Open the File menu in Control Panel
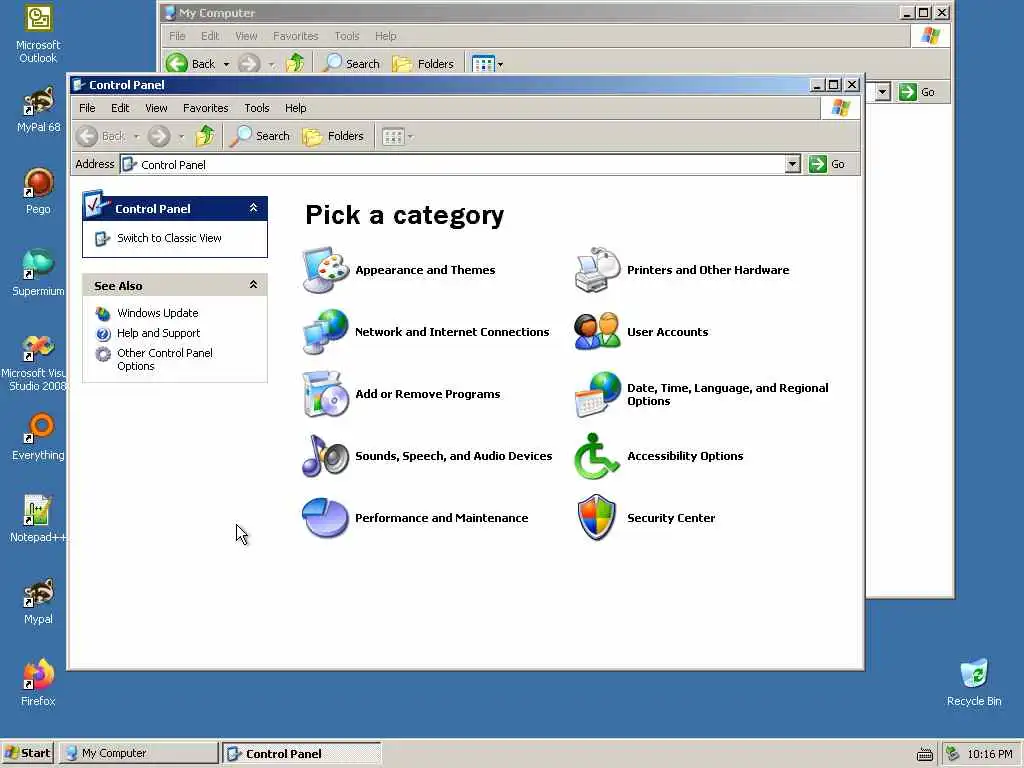Image resolution: width=1024 pixels, height=768 pixels. [87, 108]
